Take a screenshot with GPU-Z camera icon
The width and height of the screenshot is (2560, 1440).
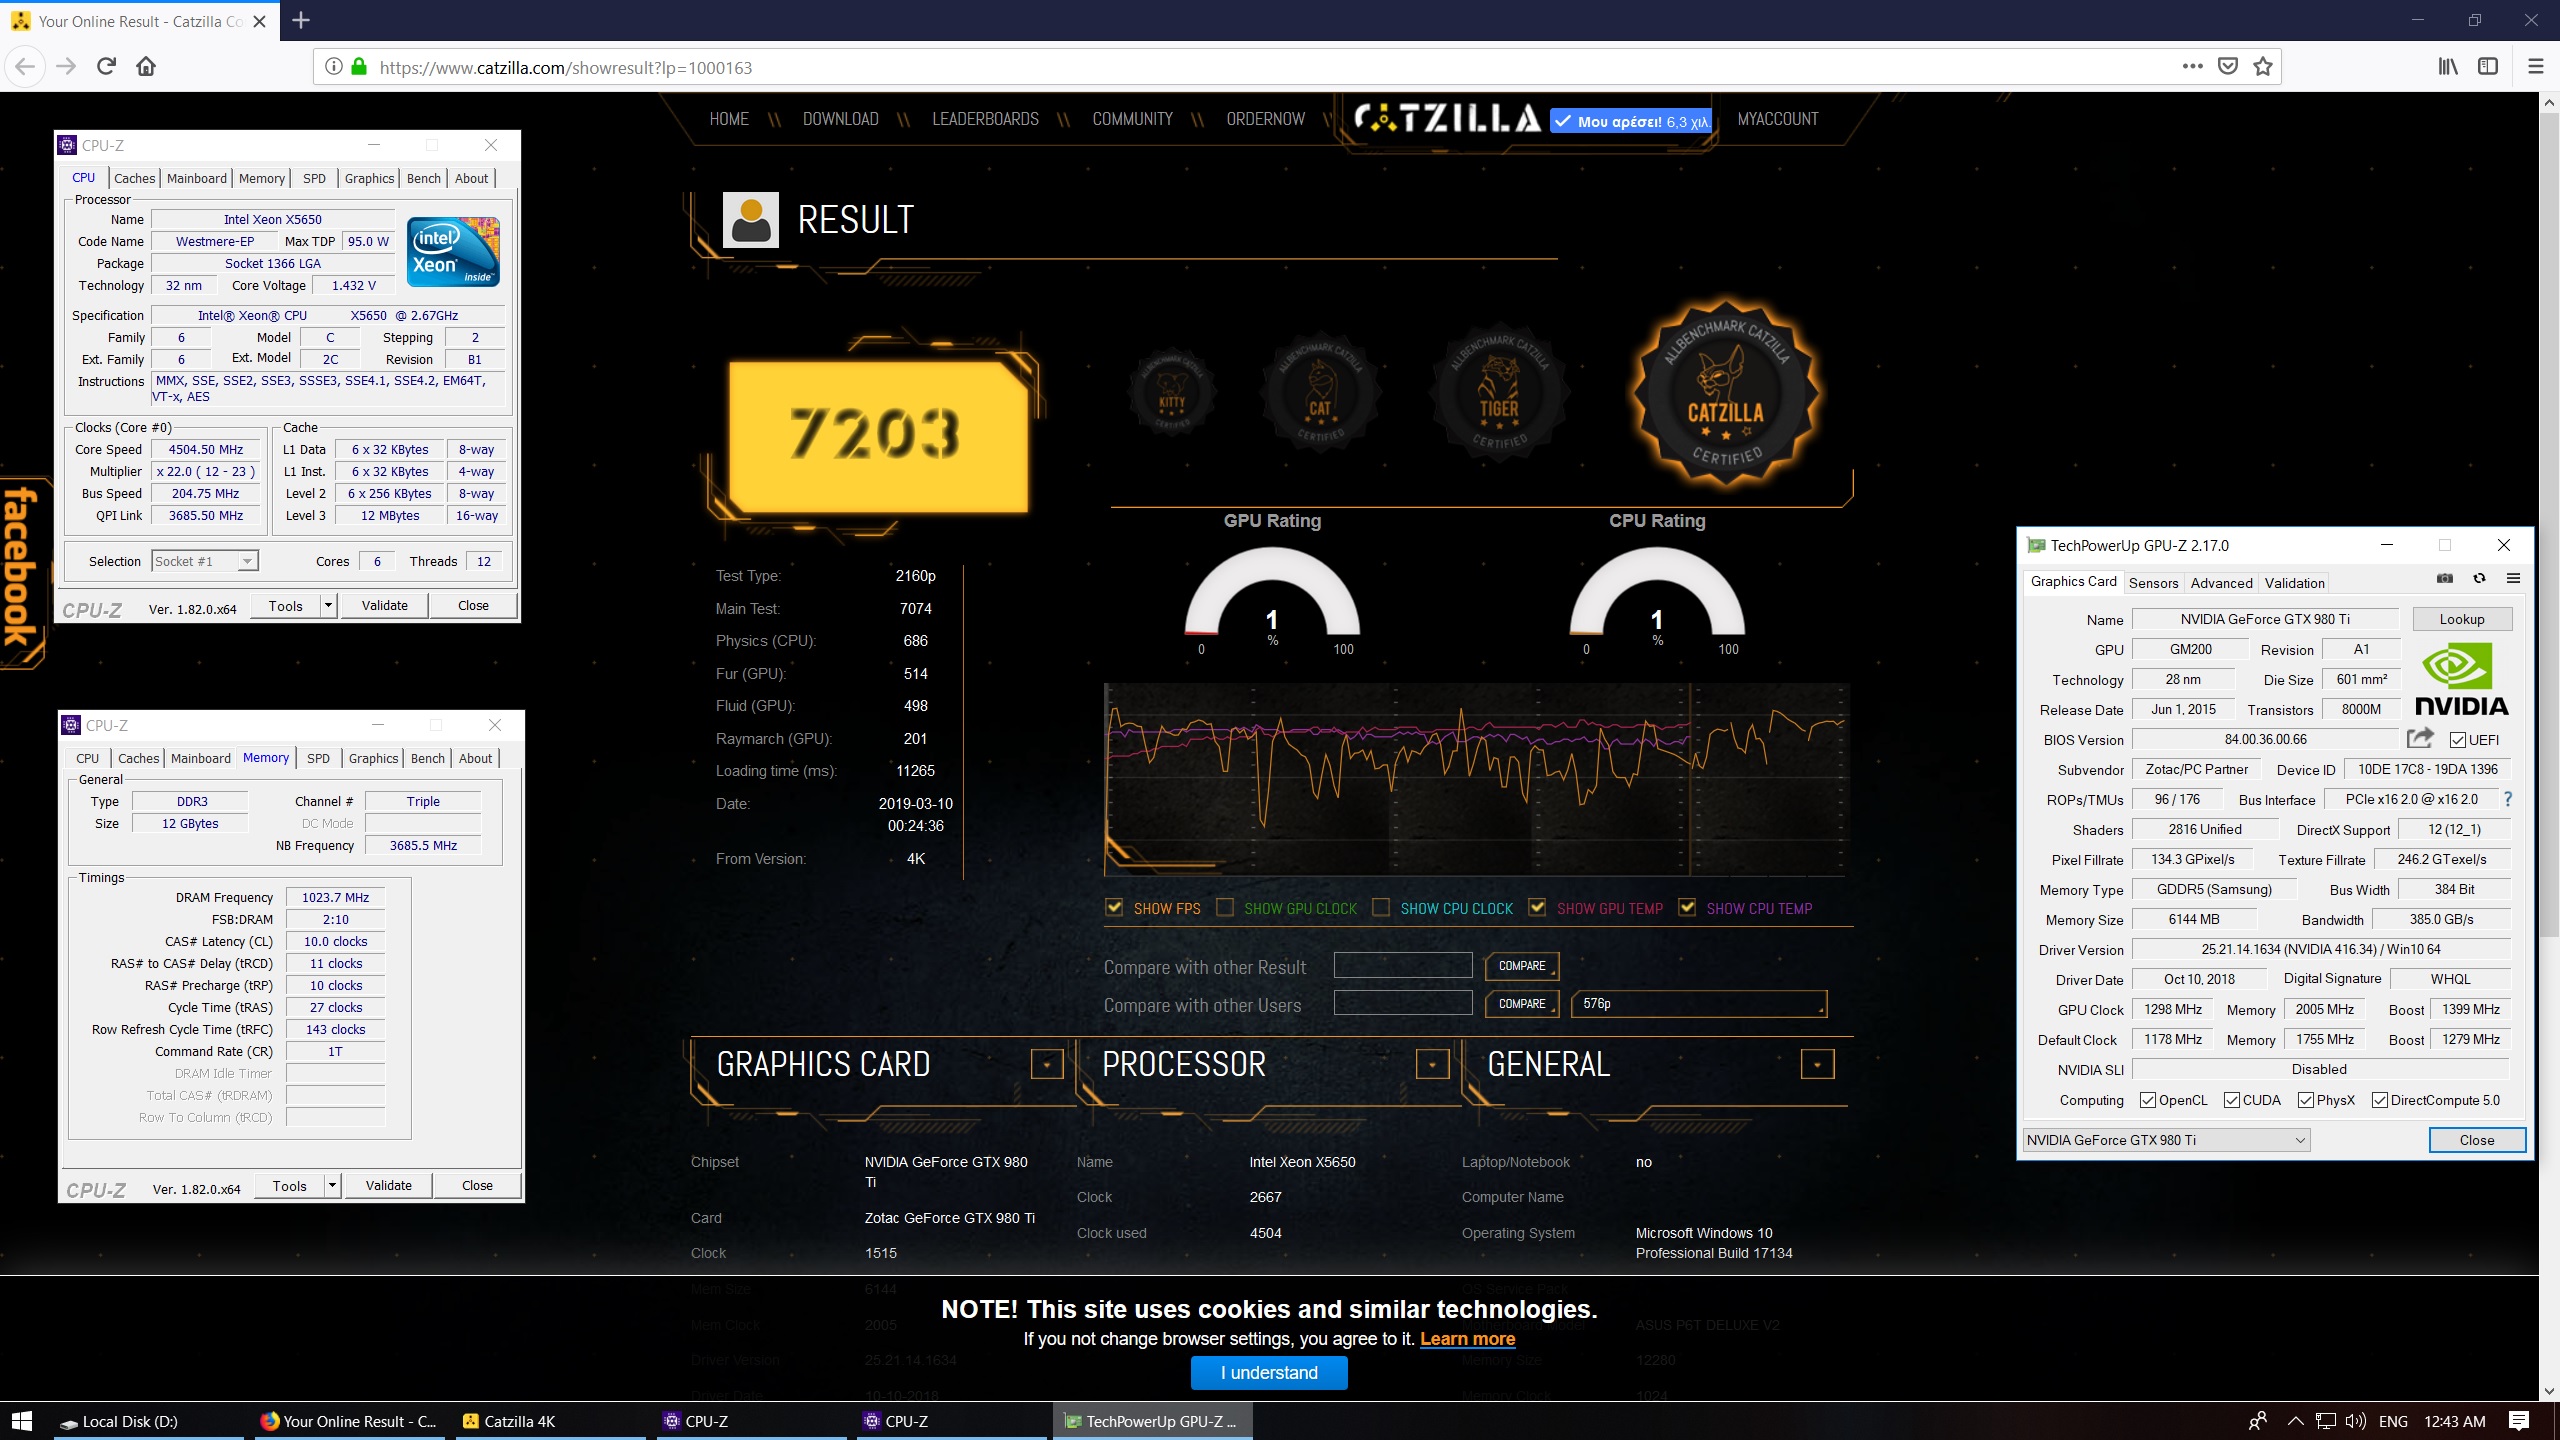coord(2445,579)
